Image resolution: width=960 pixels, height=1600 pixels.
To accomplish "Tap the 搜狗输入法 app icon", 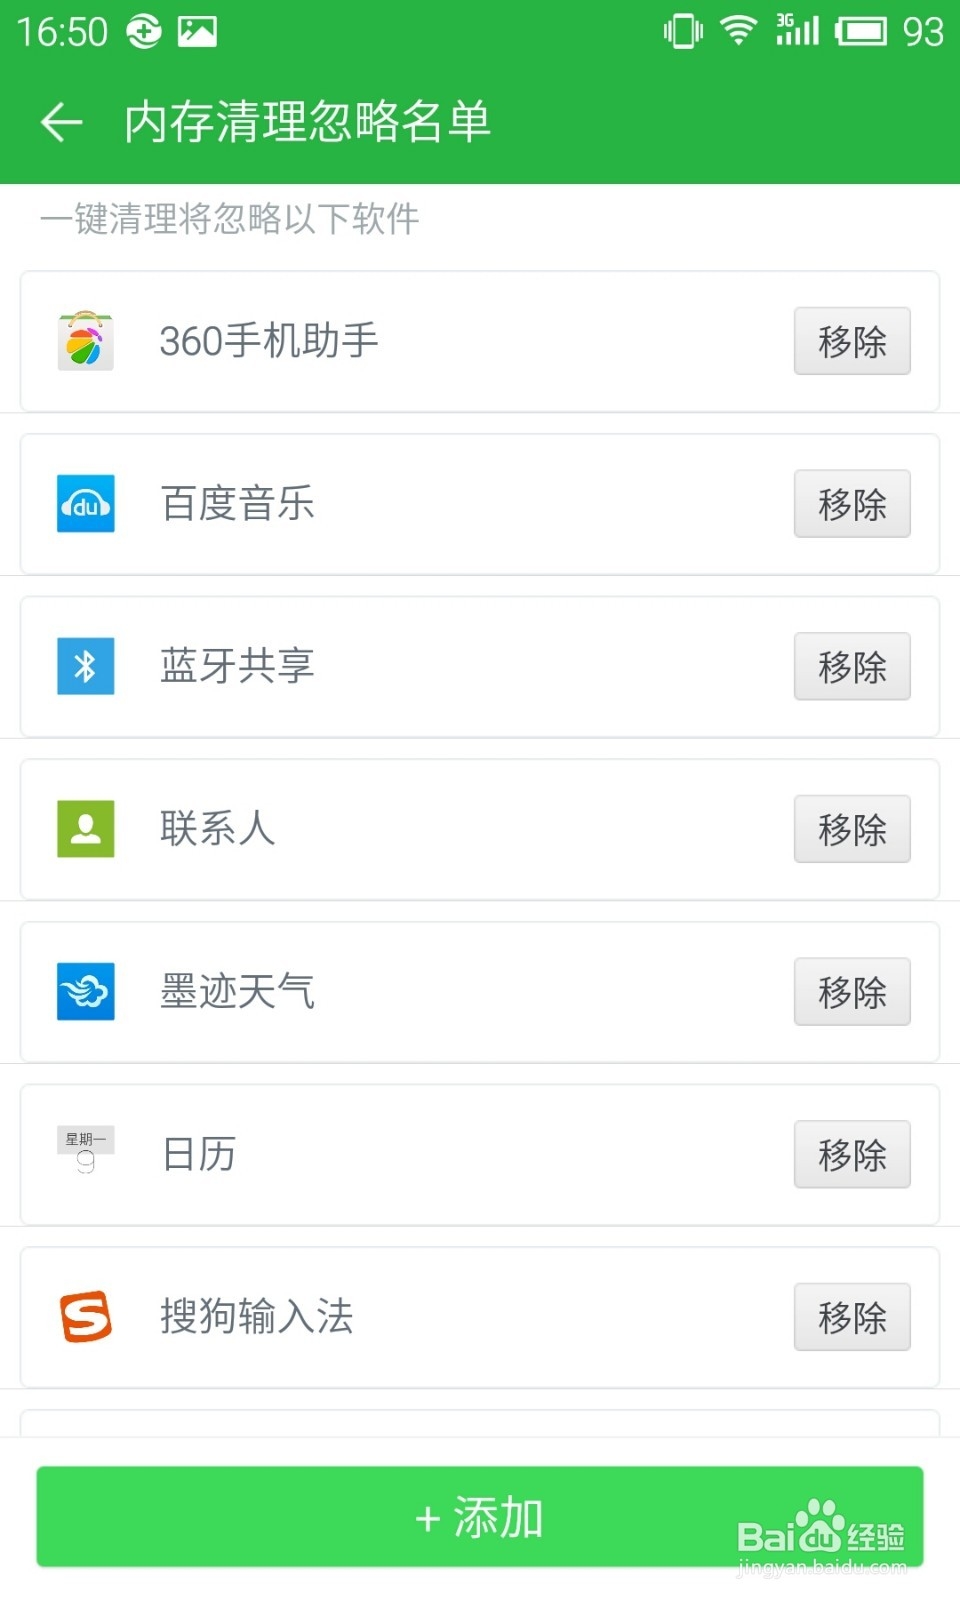I will click(86, 1316).
